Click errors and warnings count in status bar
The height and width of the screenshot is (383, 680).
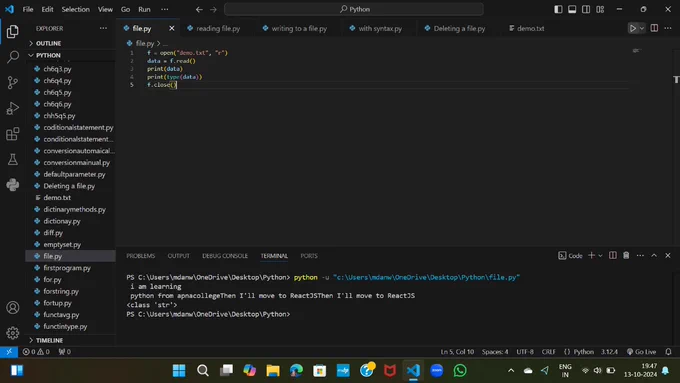pyautogui.click(x=36, y=352)
